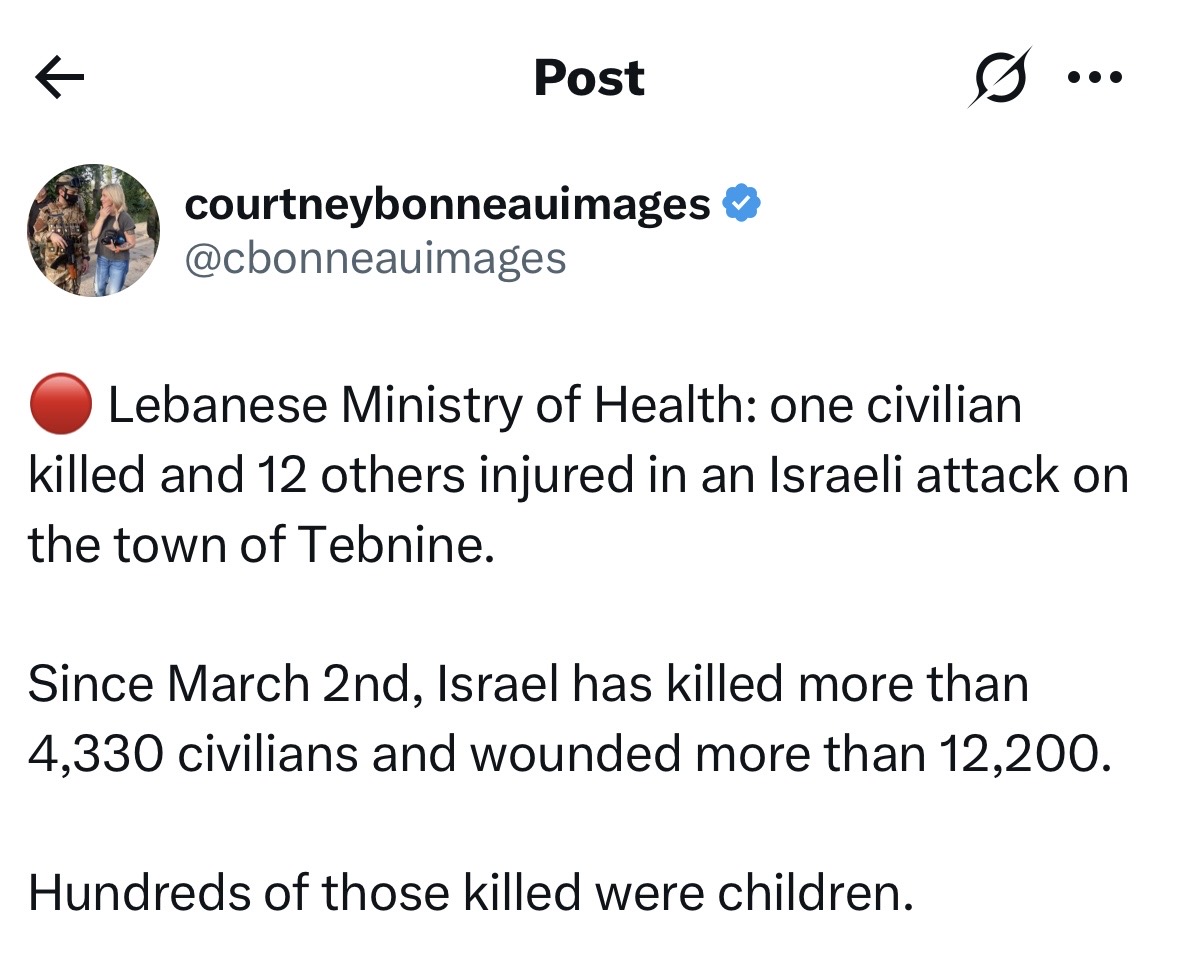Click the phrase Lebanese Ministry of Health
The image size is (1179, 978).
pos(427,406)
